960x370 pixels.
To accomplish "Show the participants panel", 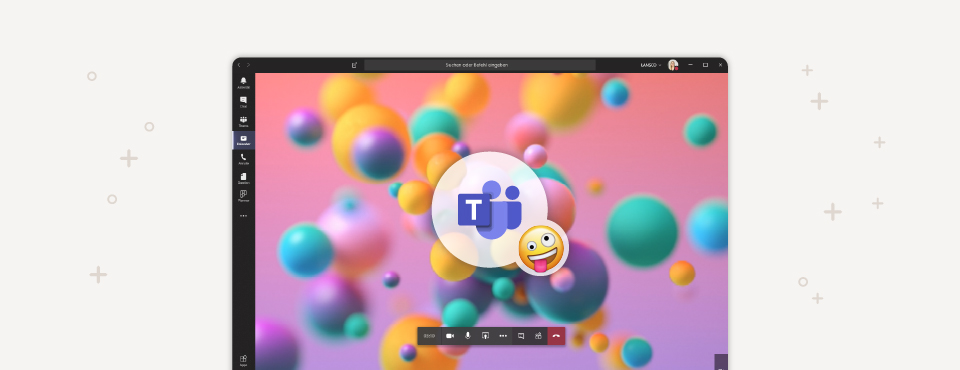I will (x=538, y=336).
